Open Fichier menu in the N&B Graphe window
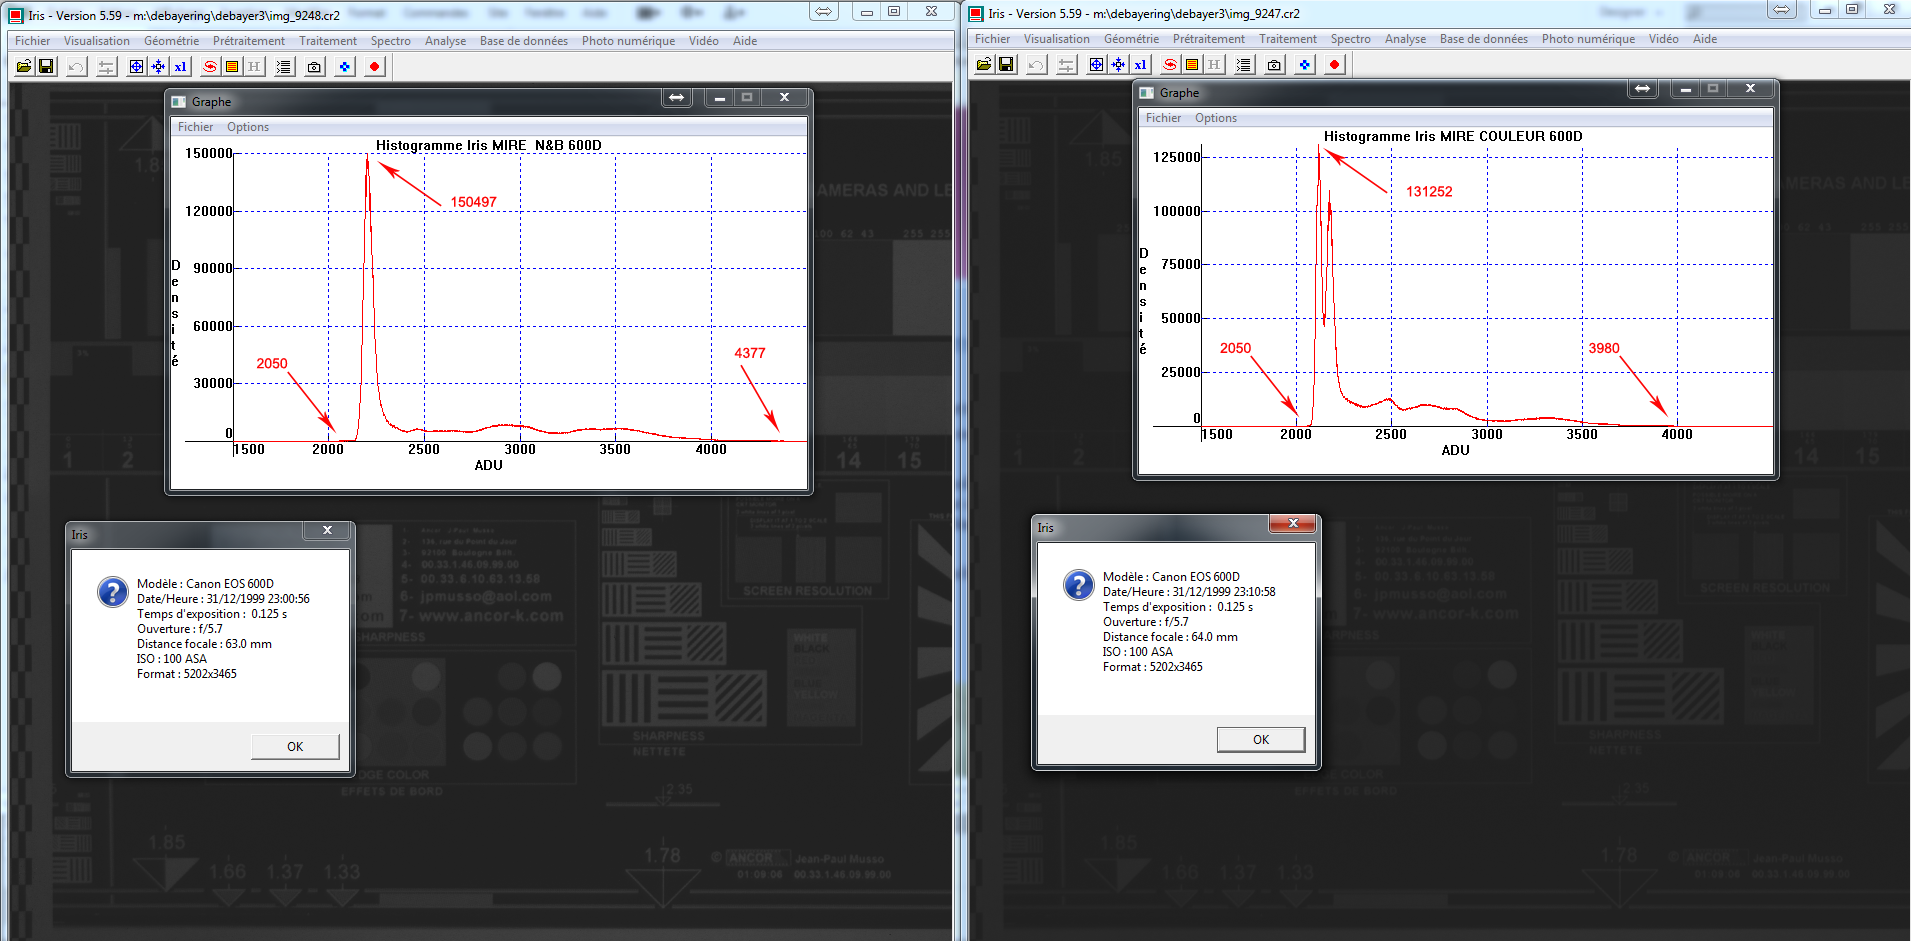 coord(195,127)
